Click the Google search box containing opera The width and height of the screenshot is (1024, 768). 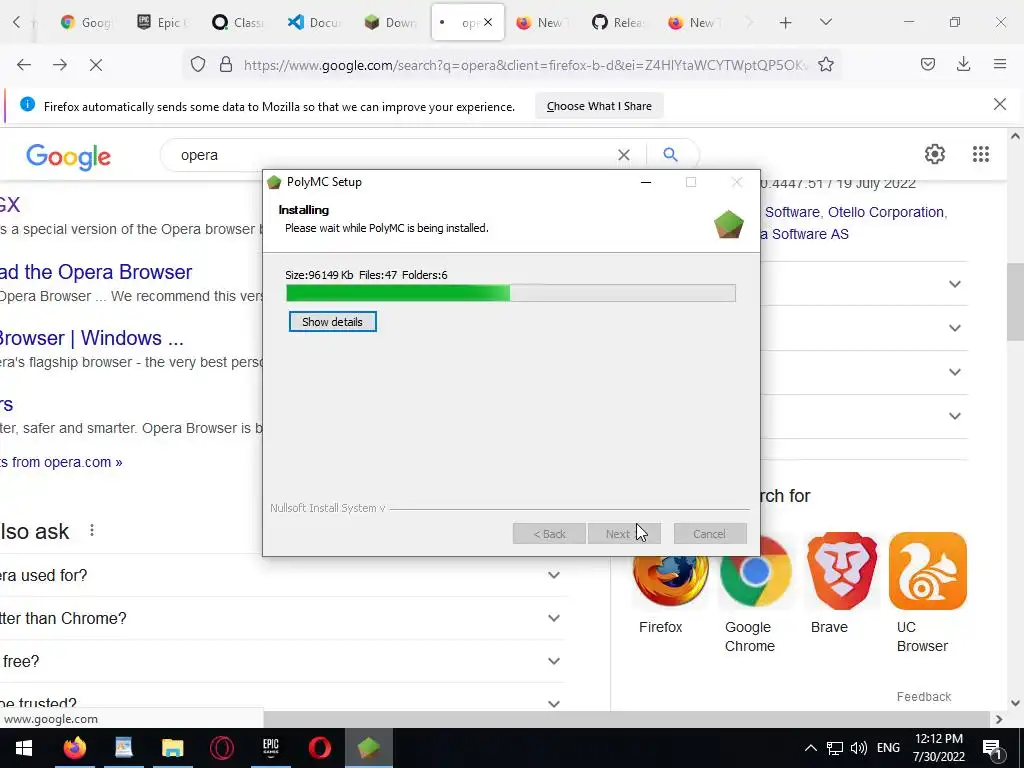pos(392,155)
